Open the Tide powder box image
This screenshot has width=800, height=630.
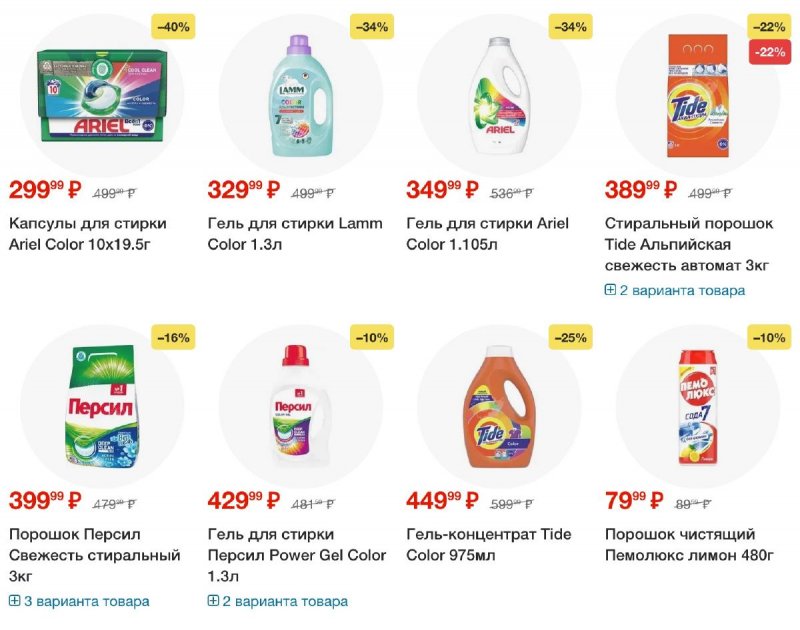(698, 95)
